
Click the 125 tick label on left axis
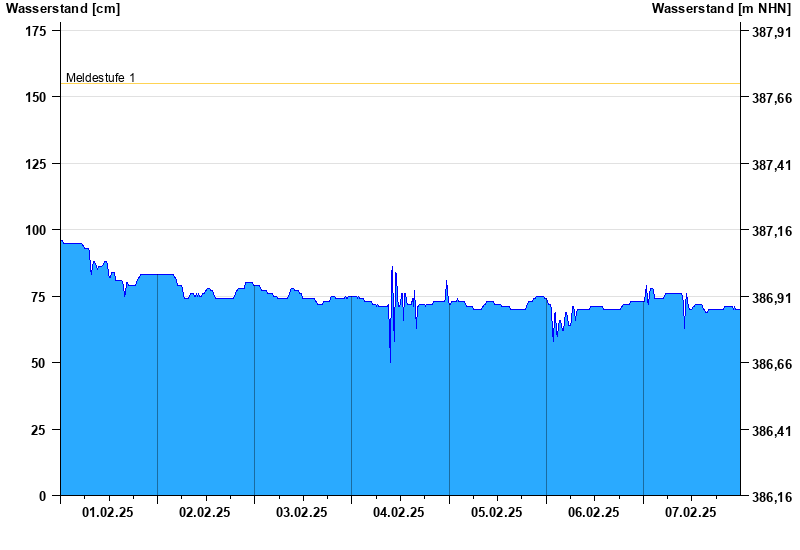(35, 164)
